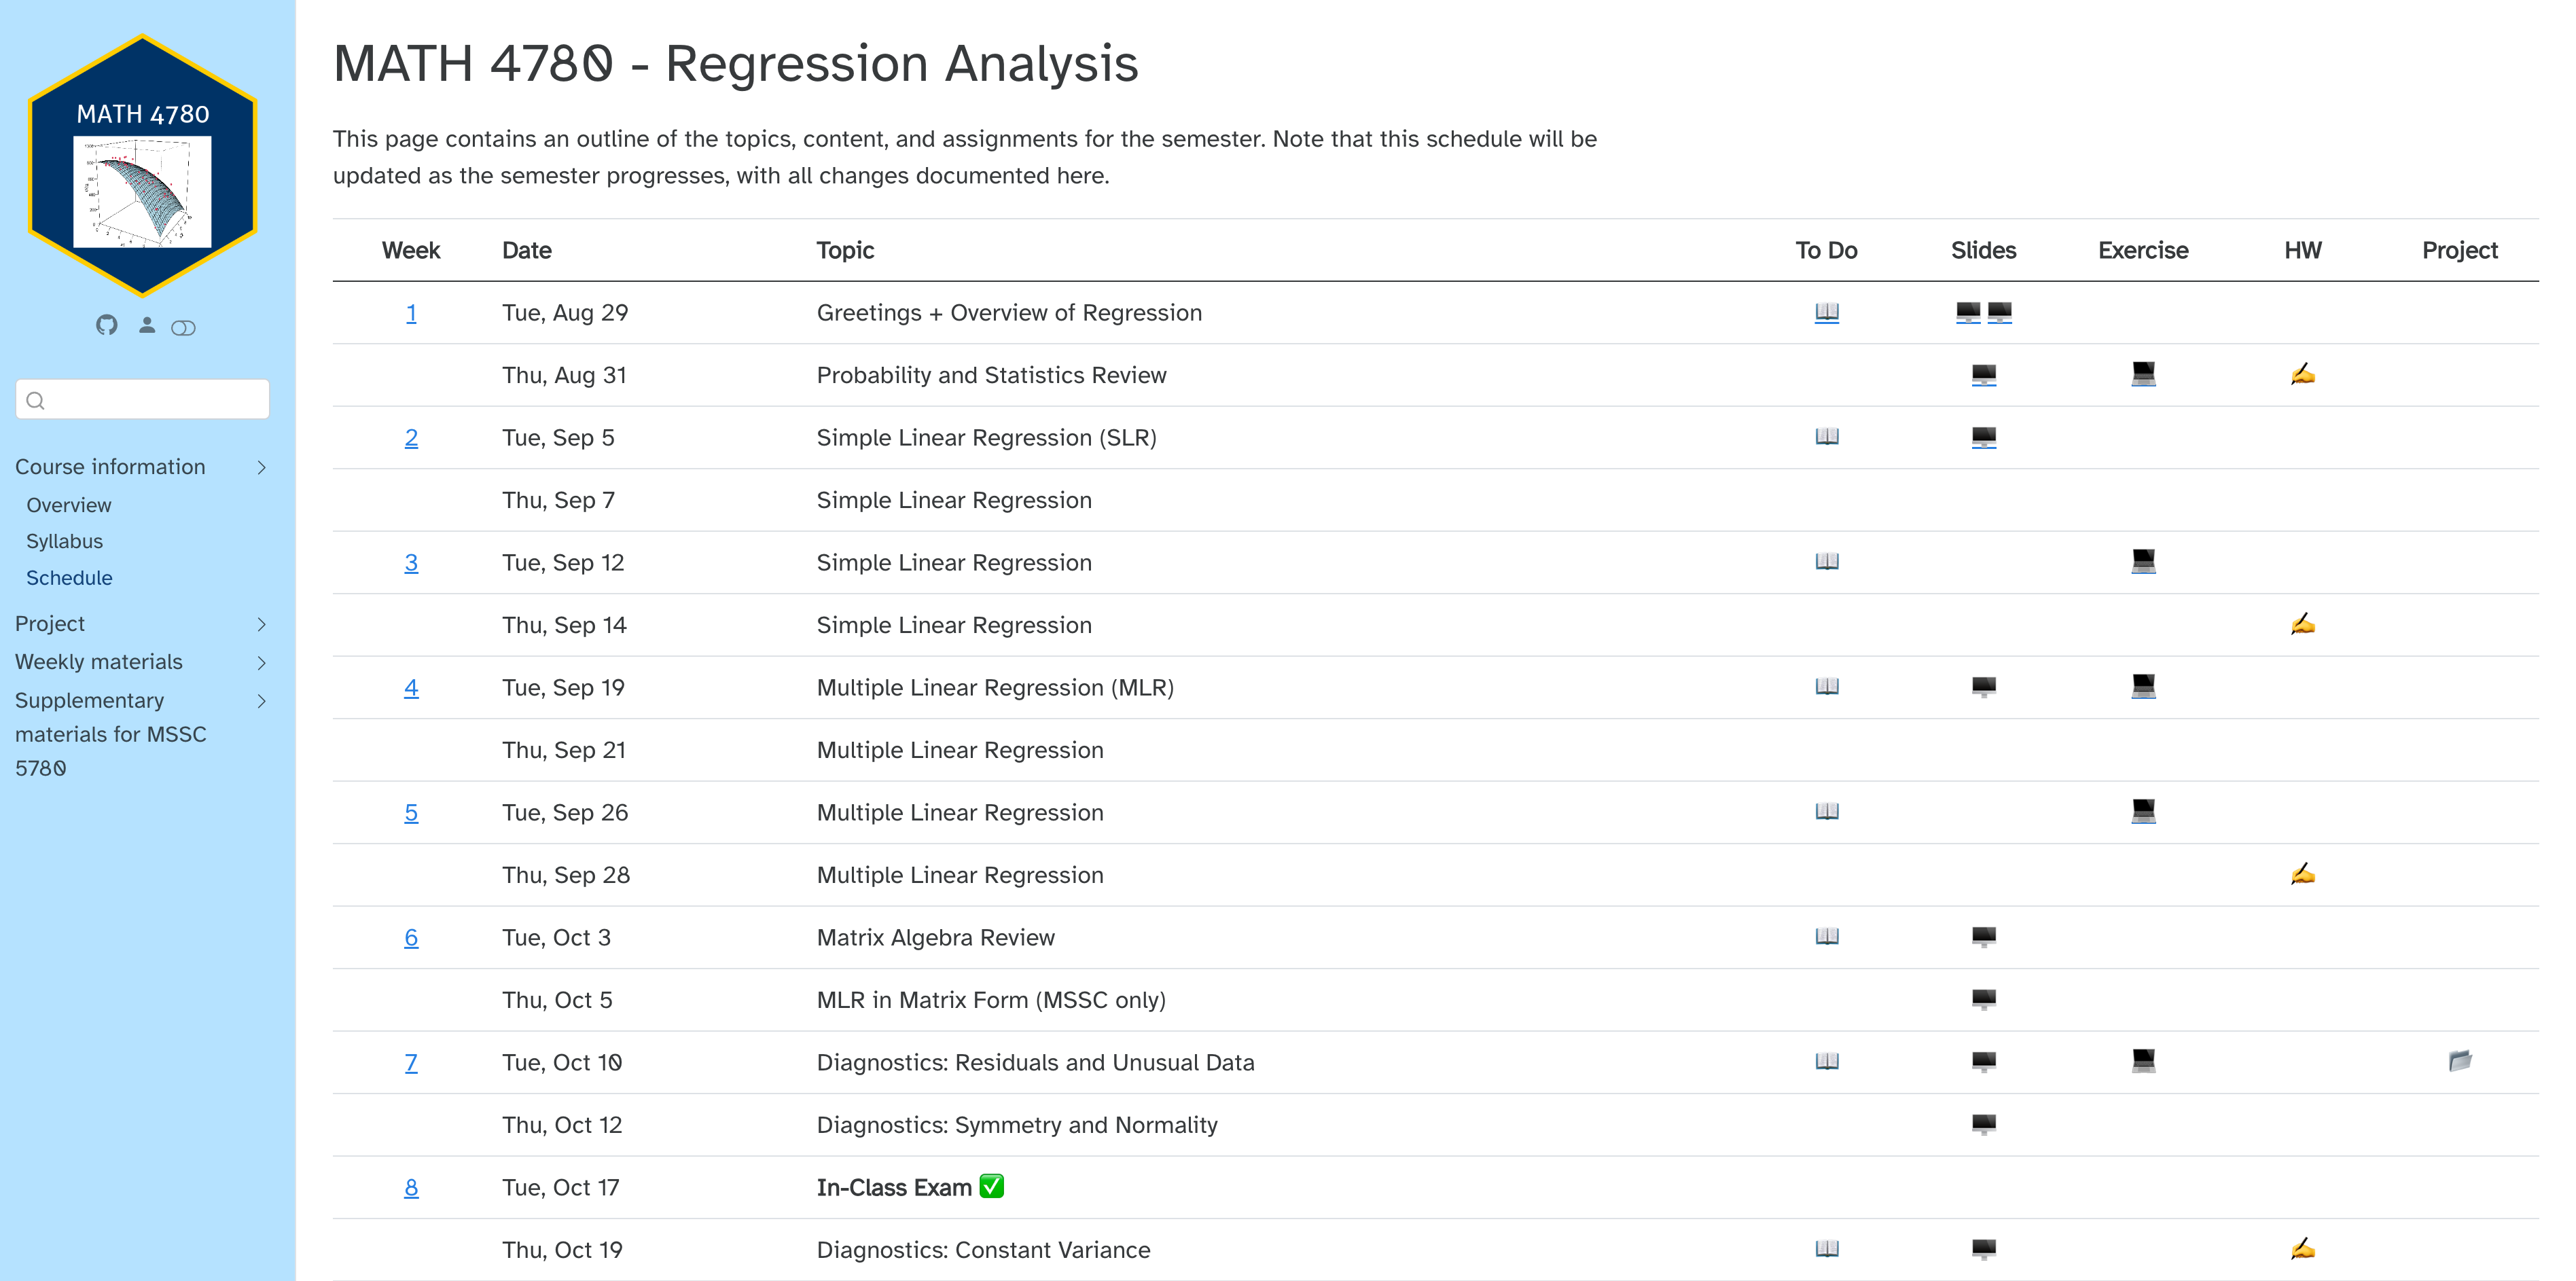Click the person profile icon in sidebar
Image resolution: width=2576 pixels, height=1281 pixels.
coord(147,325)
